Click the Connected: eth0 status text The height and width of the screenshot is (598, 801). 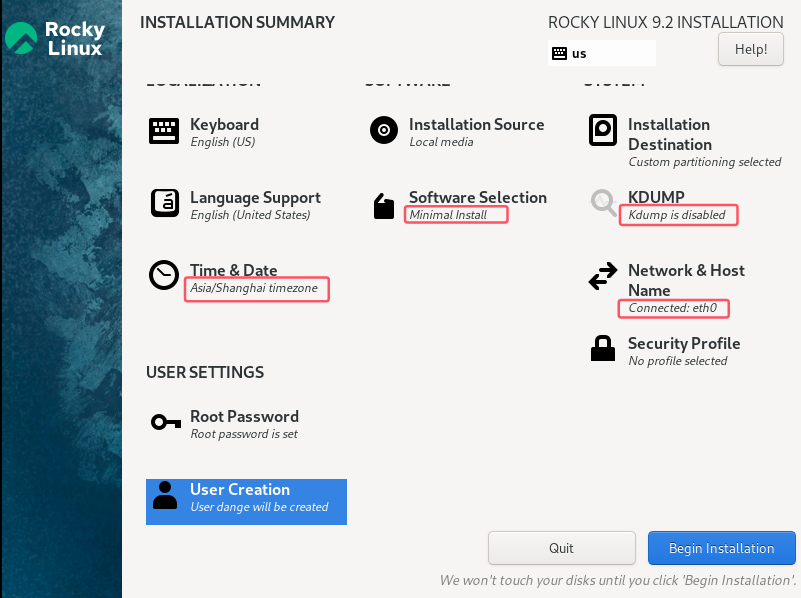[673, 308]
